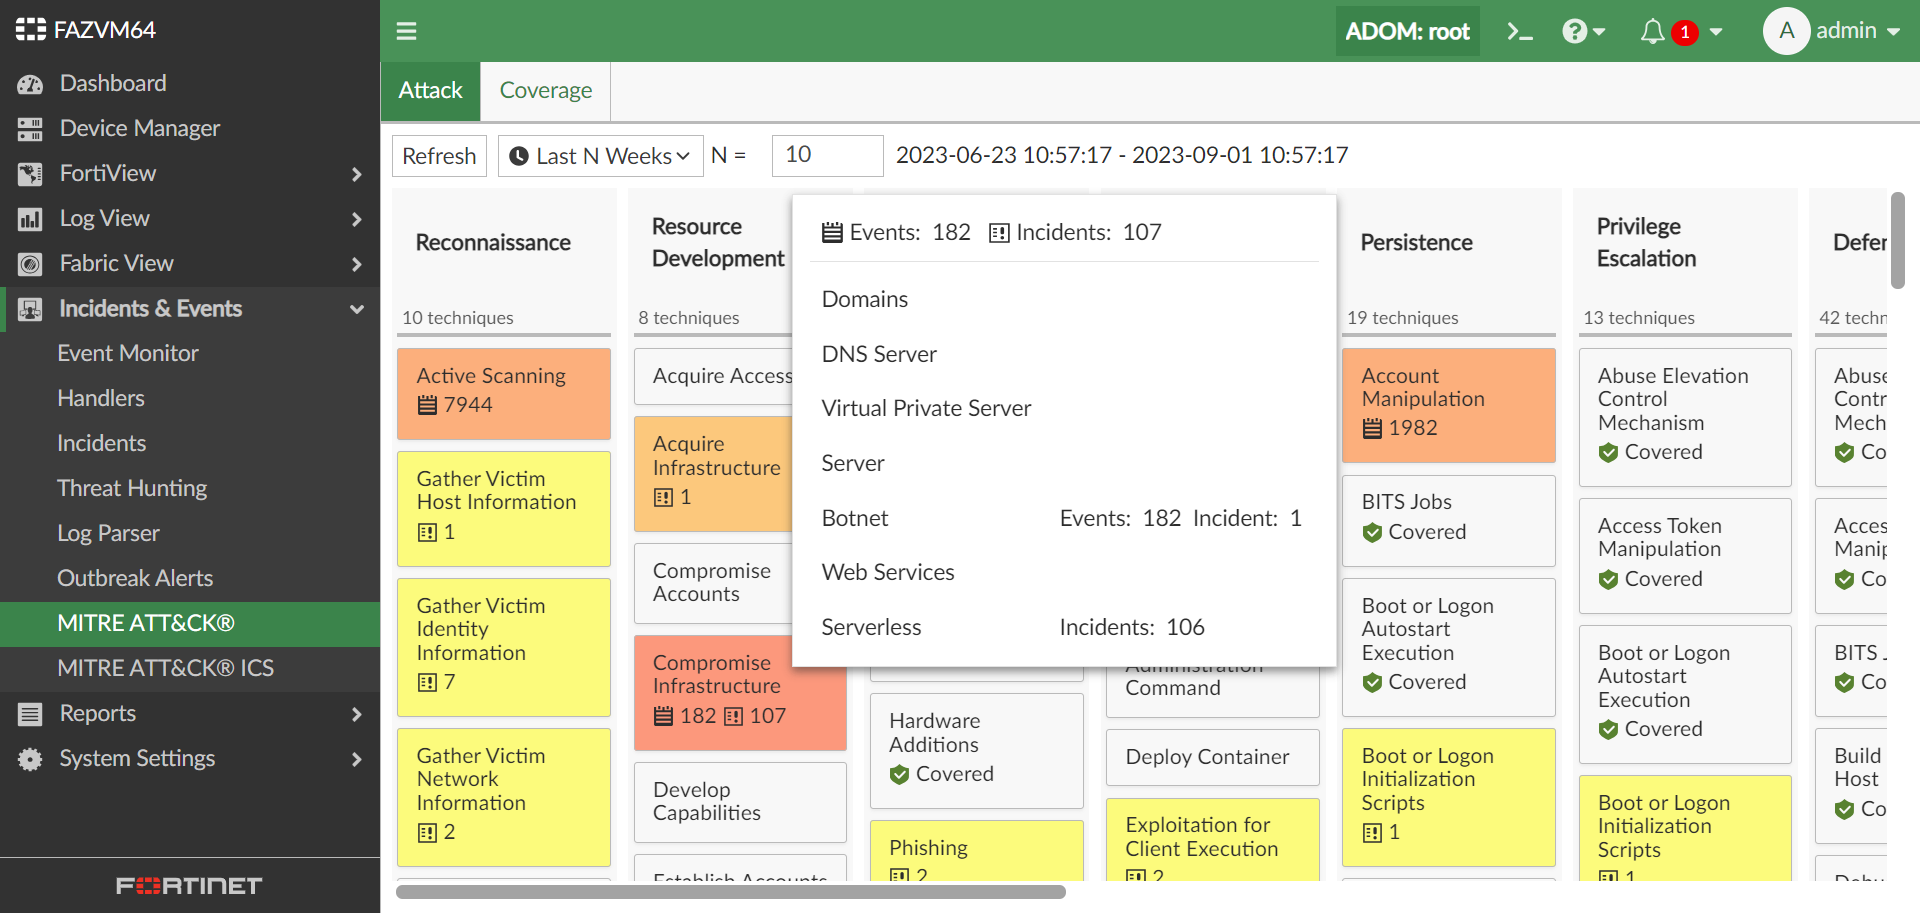Open Outbreak Alerts in the sidebar
The width and height of the screenshot is (1920, 913).
point(135,578)
